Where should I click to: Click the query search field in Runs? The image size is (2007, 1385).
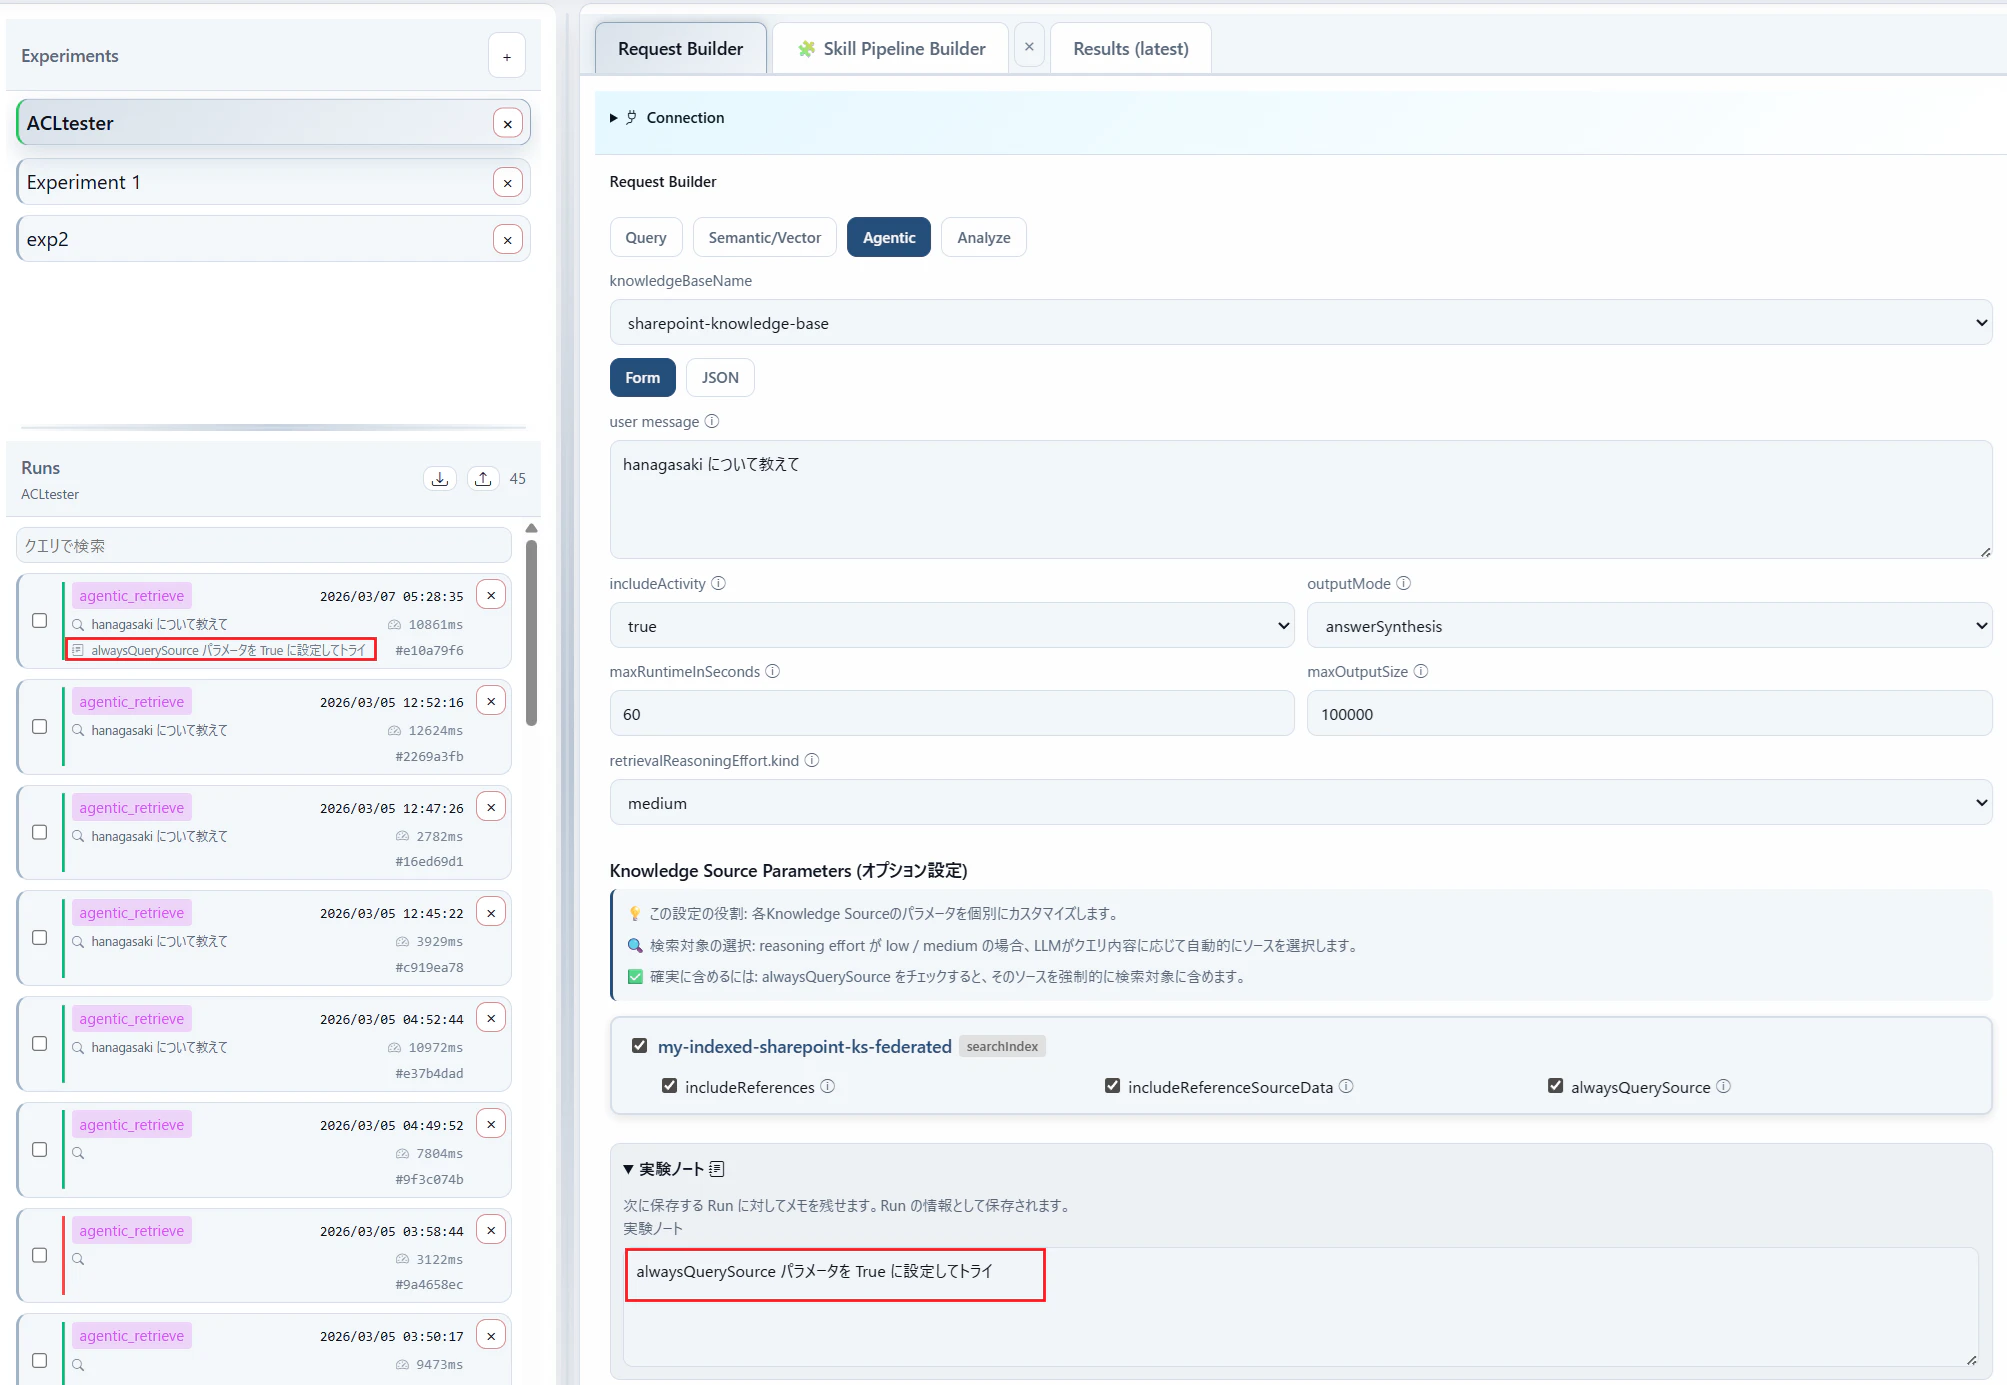[264, 546]
